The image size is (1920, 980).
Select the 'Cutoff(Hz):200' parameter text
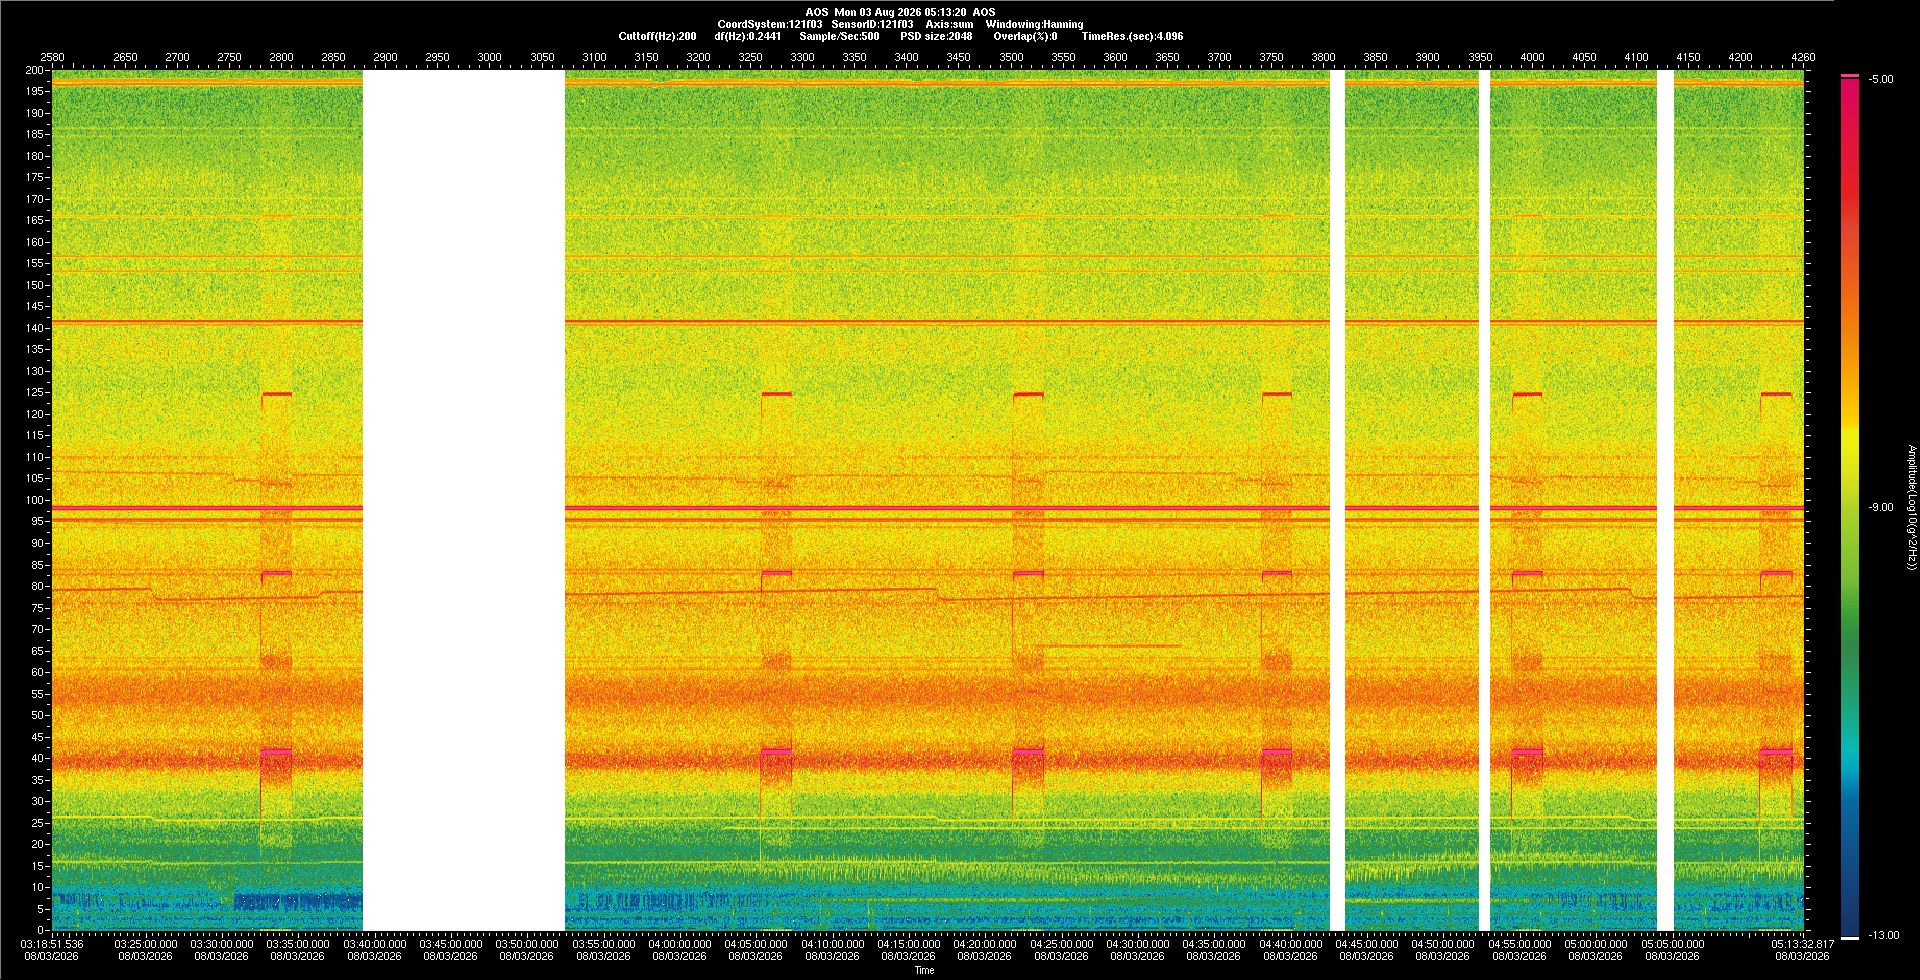click(657, 36)
